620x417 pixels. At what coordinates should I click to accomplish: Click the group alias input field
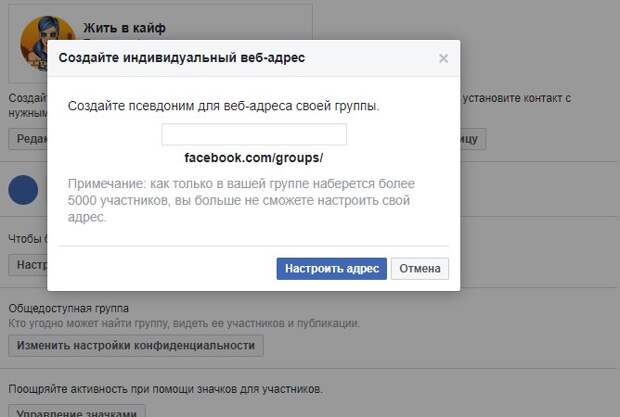[x=254, y=134]
